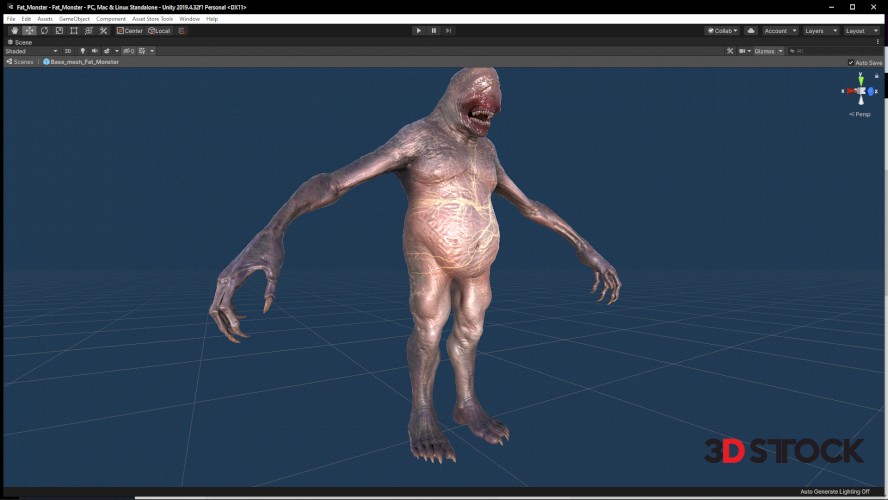
Task: Toggle scene grid visibility icon
Action: click(x=142, y=51)
